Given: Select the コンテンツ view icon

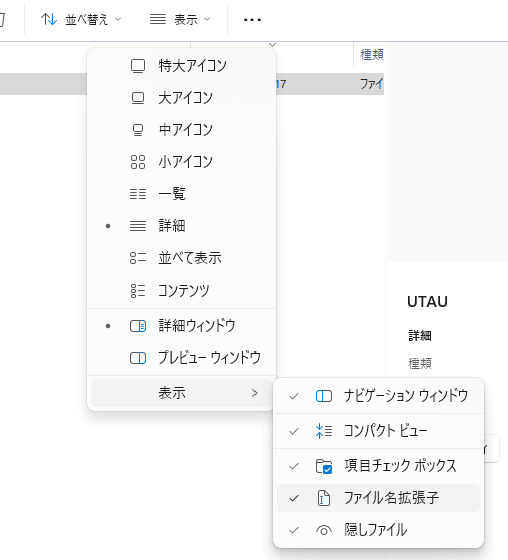Looking at the screenshot, I should coord(138,291).
